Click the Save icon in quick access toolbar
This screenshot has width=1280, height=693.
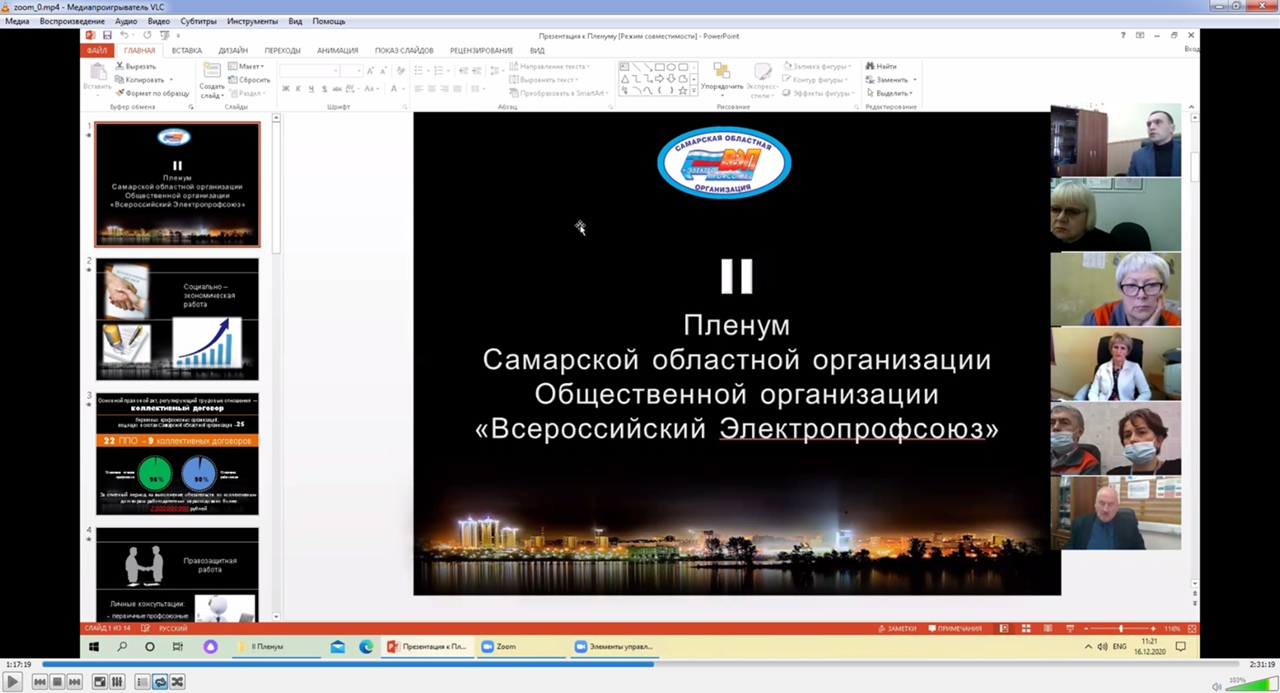[x=107, y=35]
